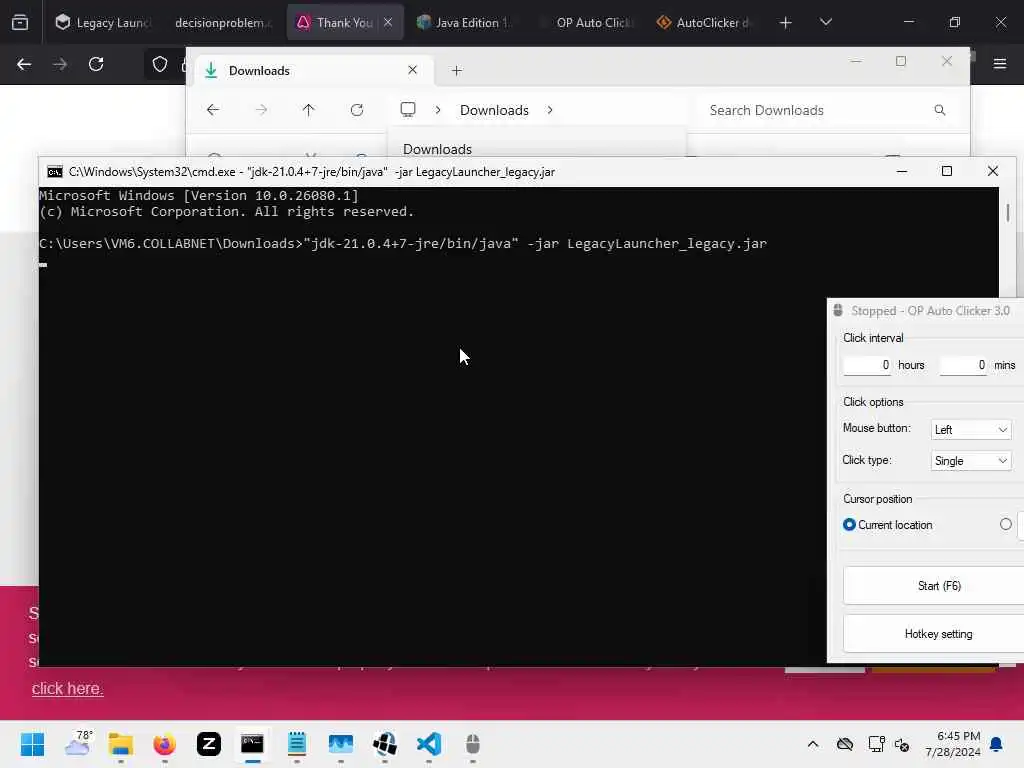The width and height of the screenshot is (1024, 768).
Task: Show hidden system tray icons
Action: click(813, 744)
